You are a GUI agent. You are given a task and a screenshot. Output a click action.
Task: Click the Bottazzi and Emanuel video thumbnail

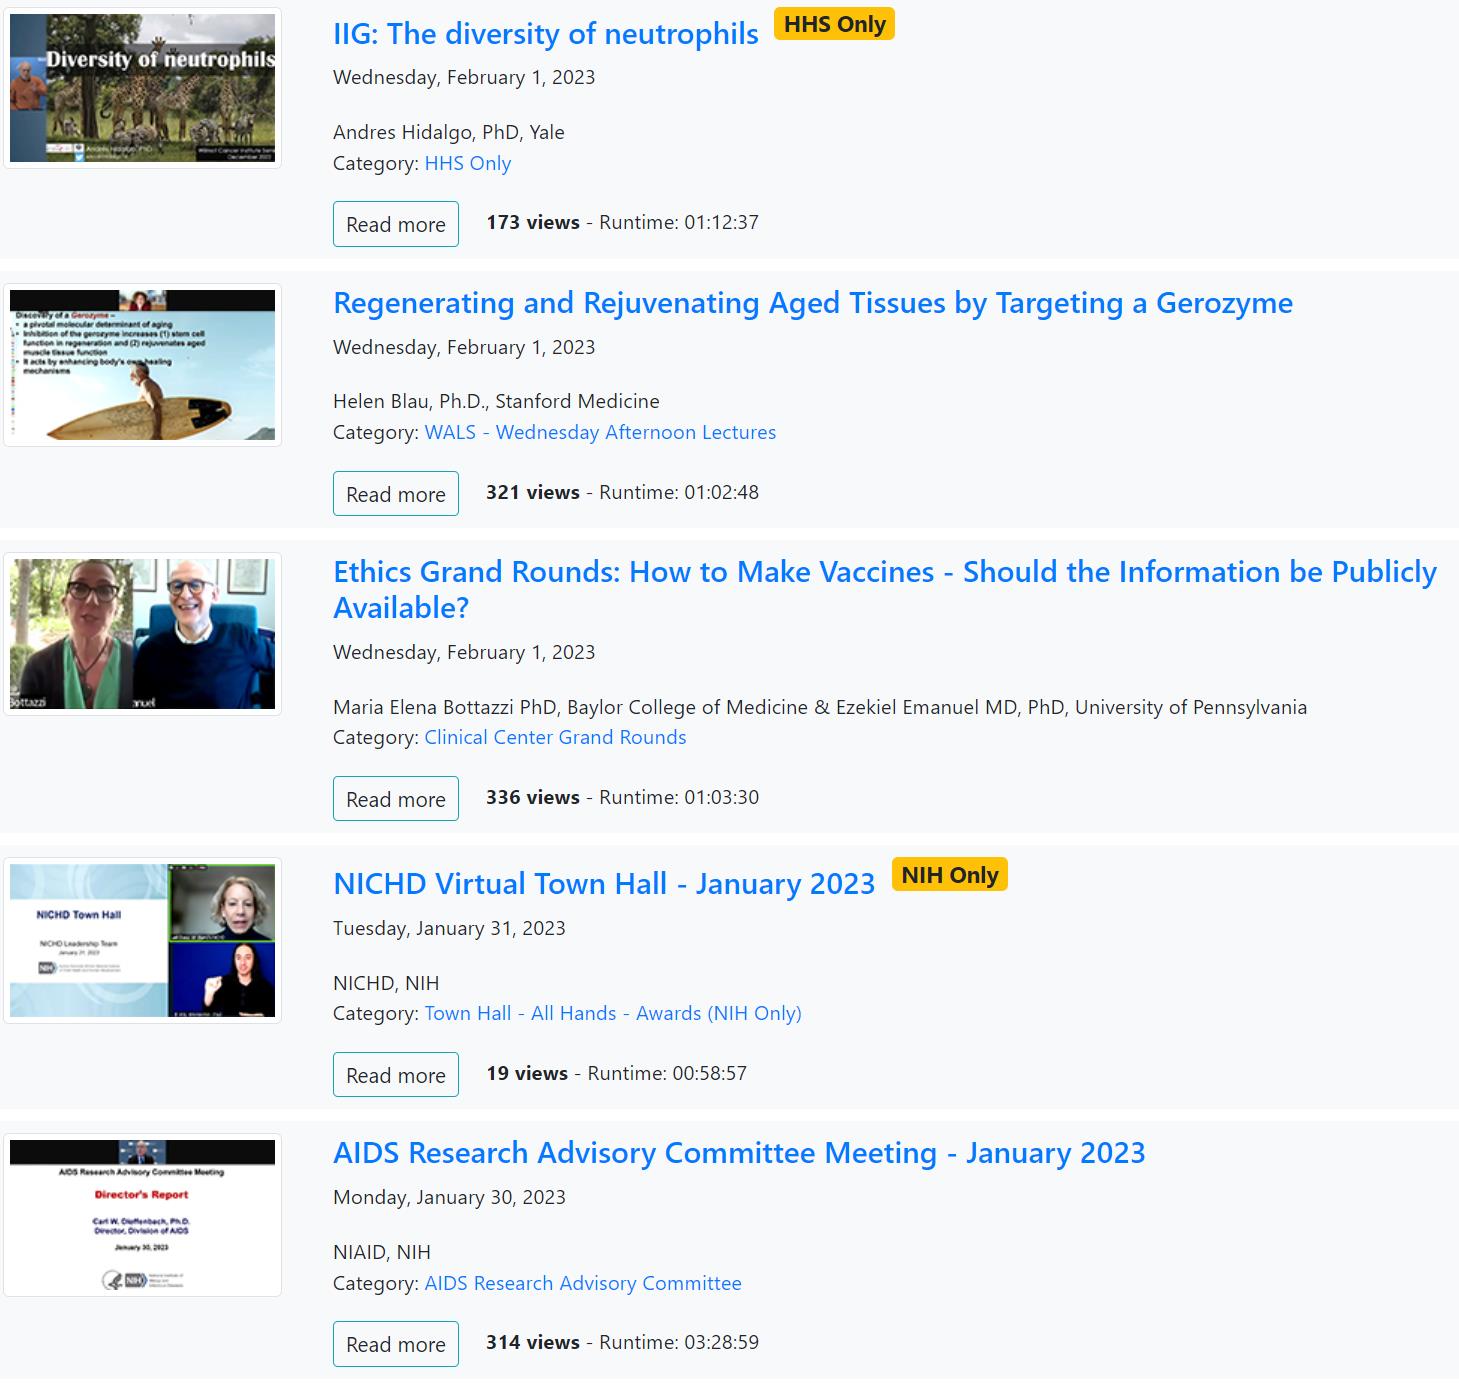142,634
